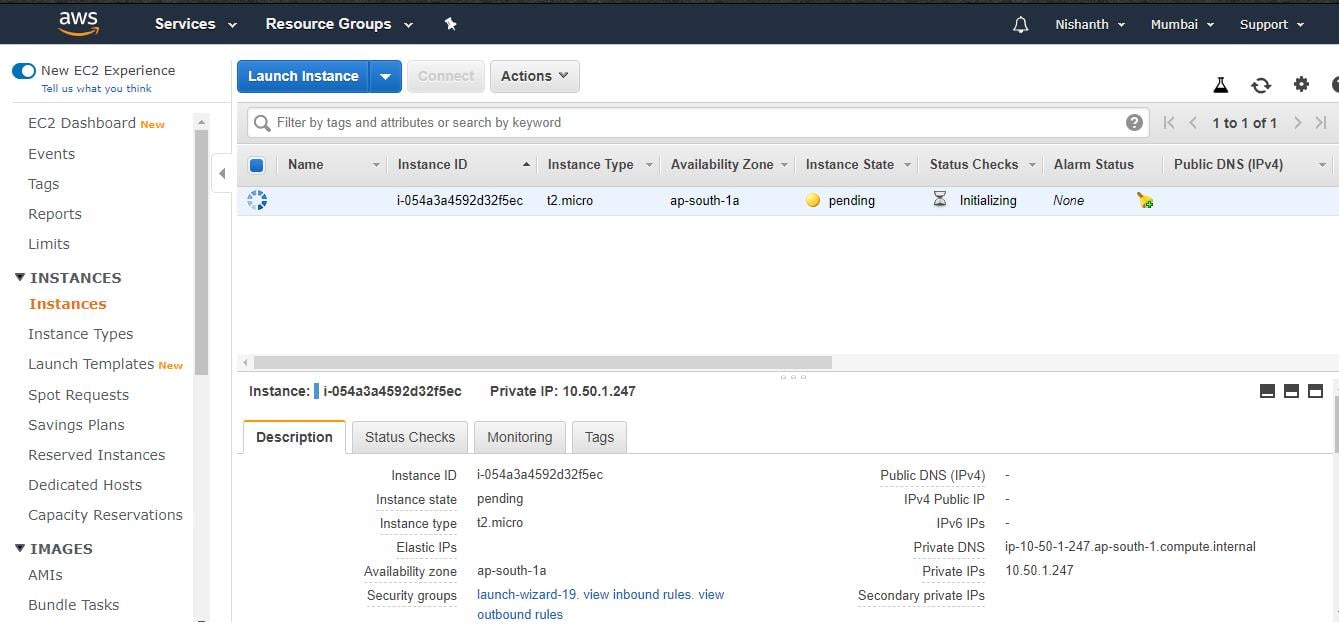Open the Support menu
Screen dimensions: 1339x630
(x=1272, y=24)
